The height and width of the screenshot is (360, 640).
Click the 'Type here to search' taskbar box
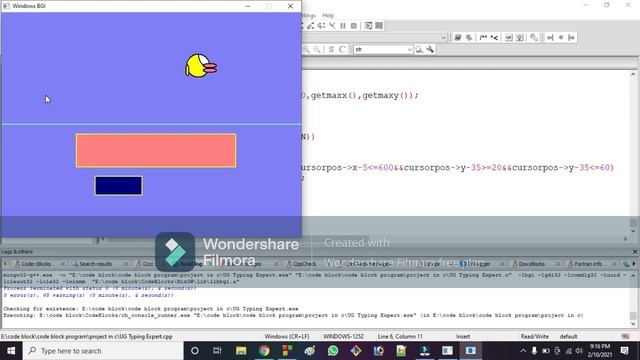click(103, 351)
